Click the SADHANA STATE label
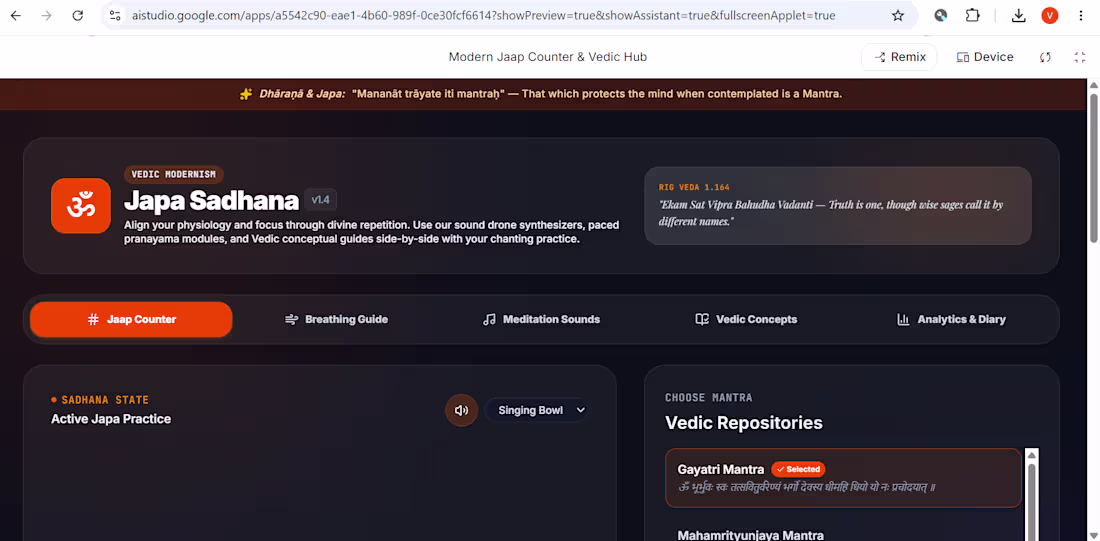The image size is (1100, 541). click(105, 400)
